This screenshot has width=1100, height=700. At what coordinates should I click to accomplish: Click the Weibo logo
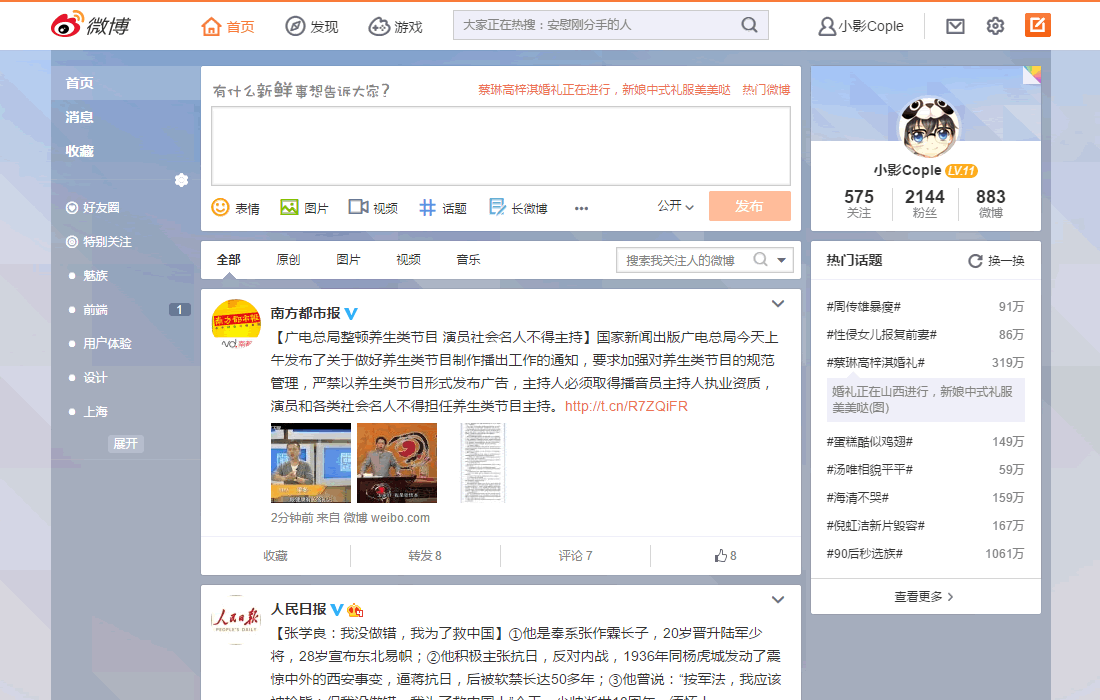pyautogui.click(x=90, y=25)
